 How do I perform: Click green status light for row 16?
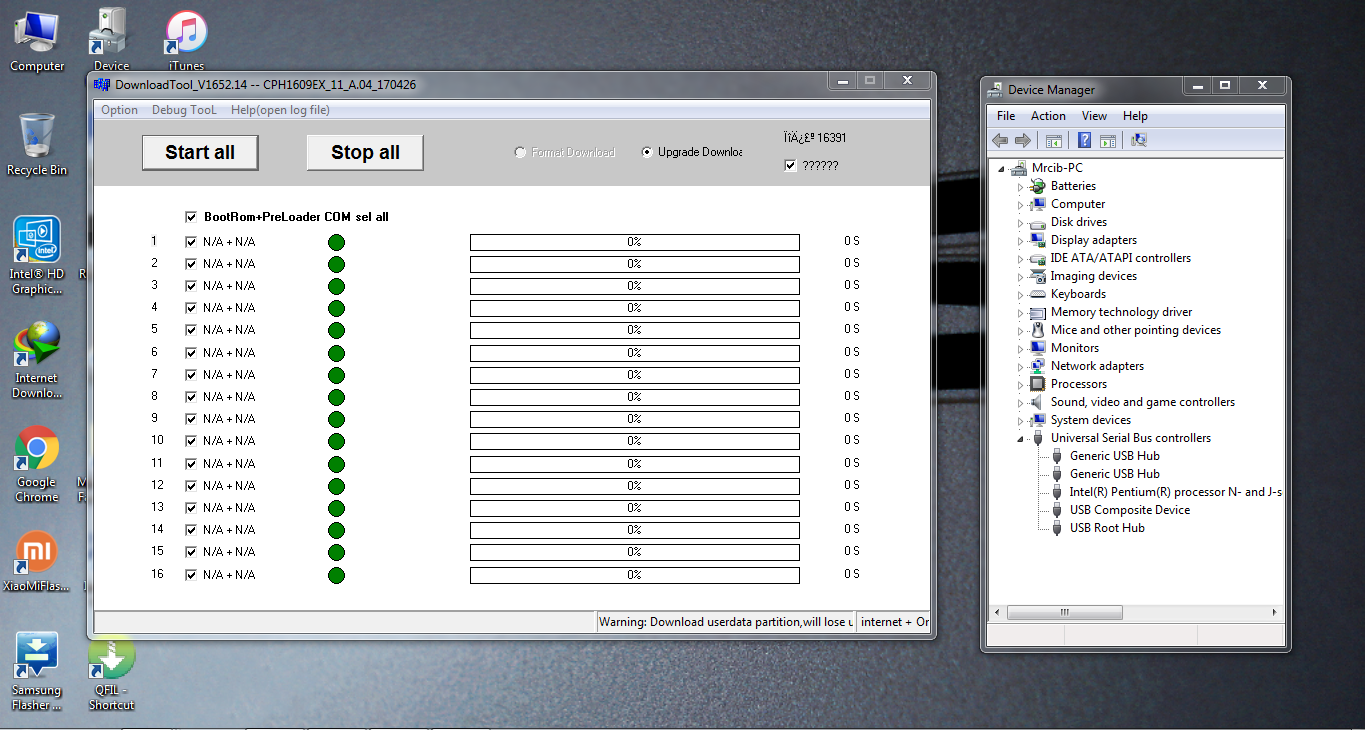pos(336,575)
